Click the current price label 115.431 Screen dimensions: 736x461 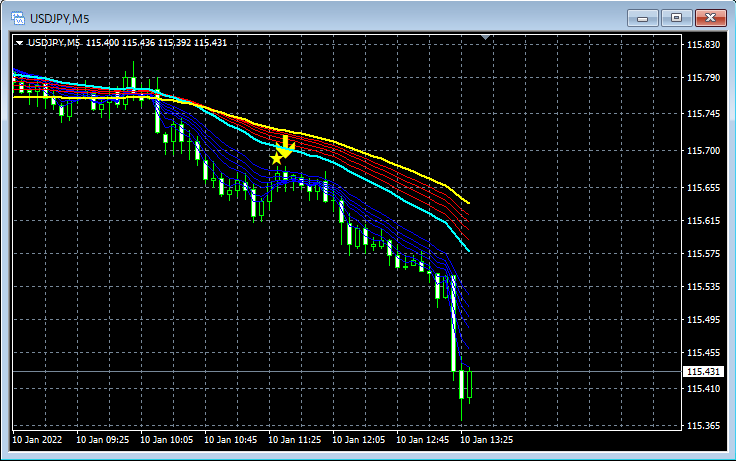click(x=703, y=371)
